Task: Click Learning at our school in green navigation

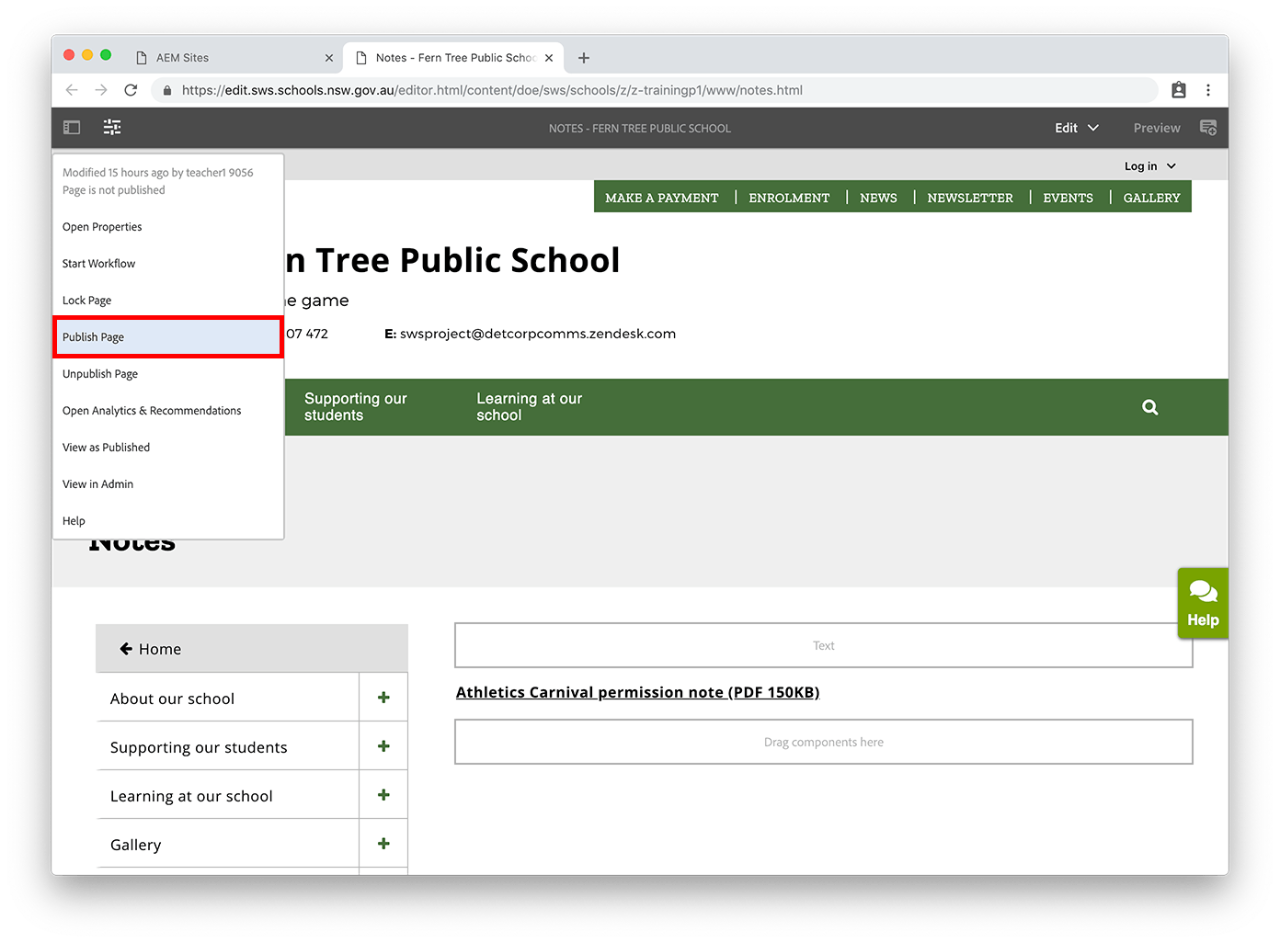Action: [529, 407]
